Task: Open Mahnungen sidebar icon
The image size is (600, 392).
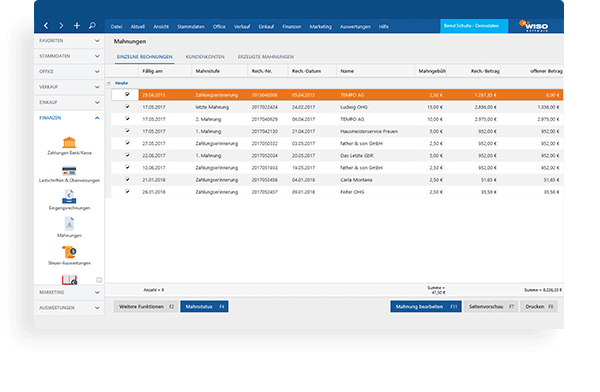Action: coord(69,224)
